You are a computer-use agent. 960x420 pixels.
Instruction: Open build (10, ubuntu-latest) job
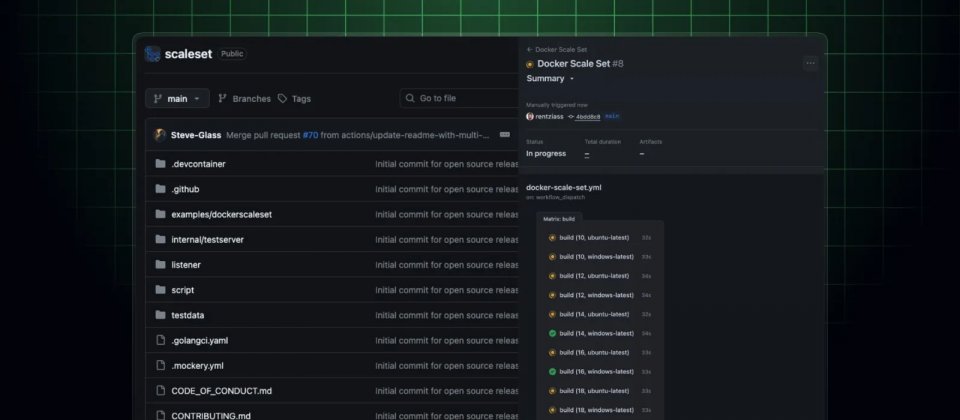596,238
